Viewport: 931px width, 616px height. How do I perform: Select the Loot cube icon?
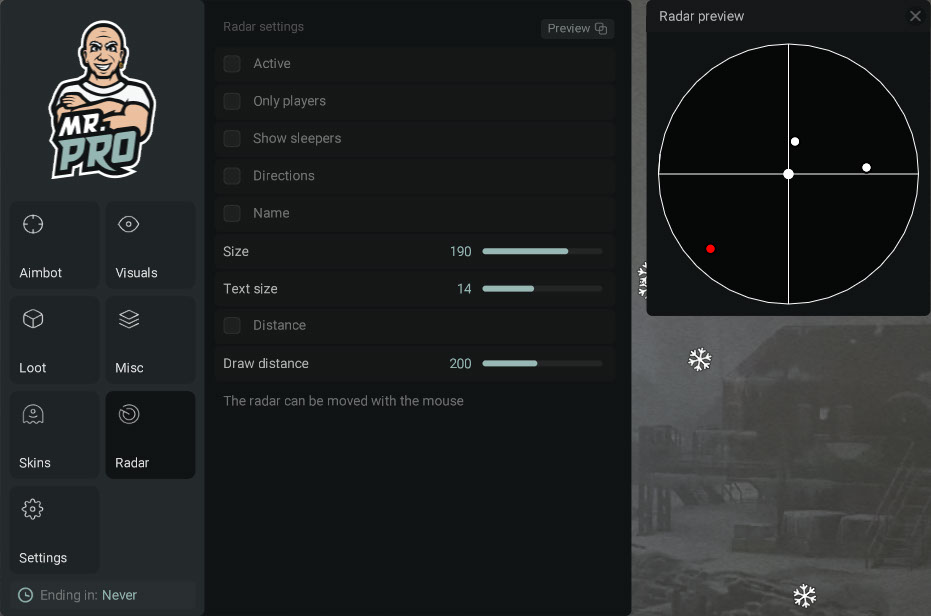pyautogui.click(x=33, y=319)
